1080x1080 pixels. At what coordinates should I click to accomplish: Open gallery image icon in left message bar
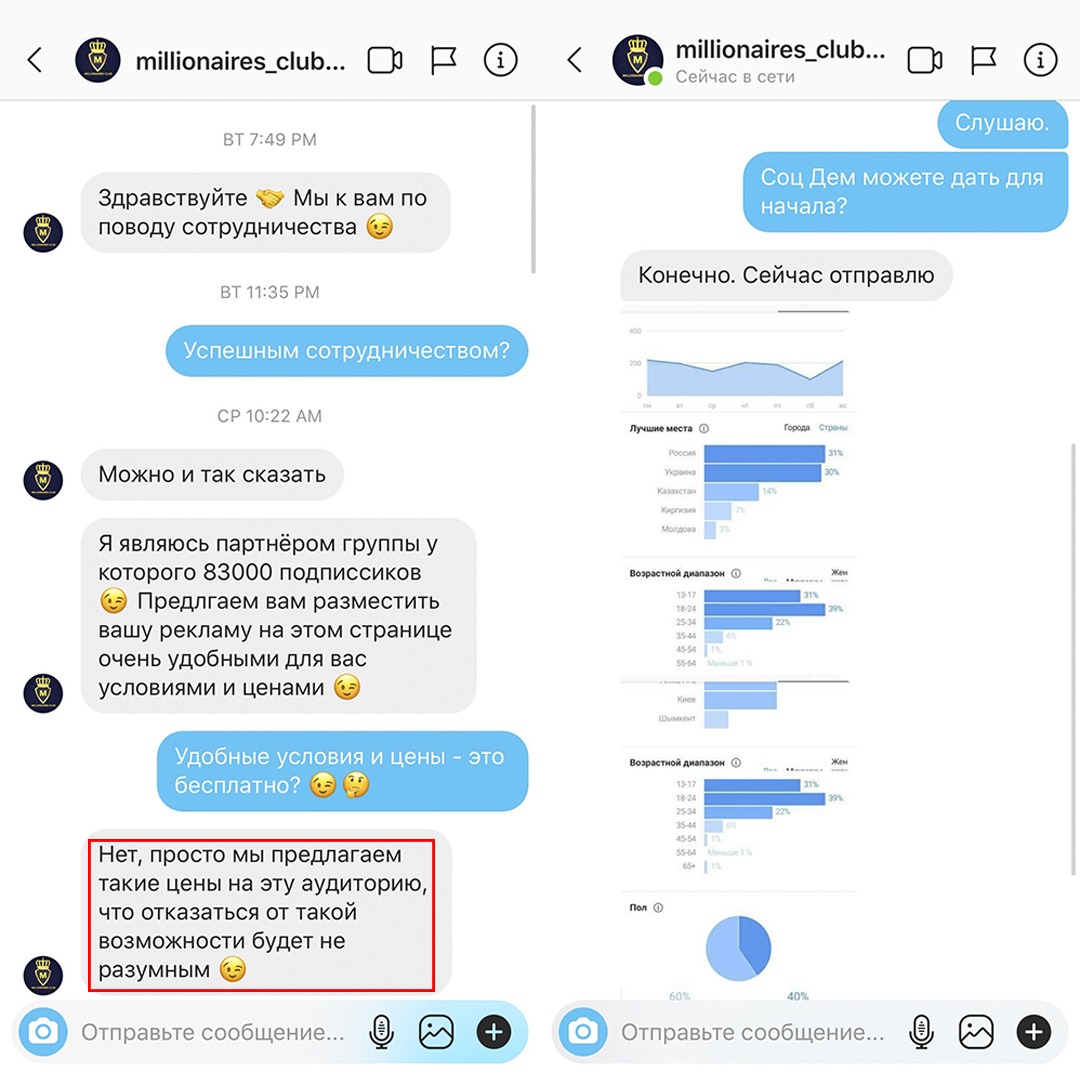437,1032
